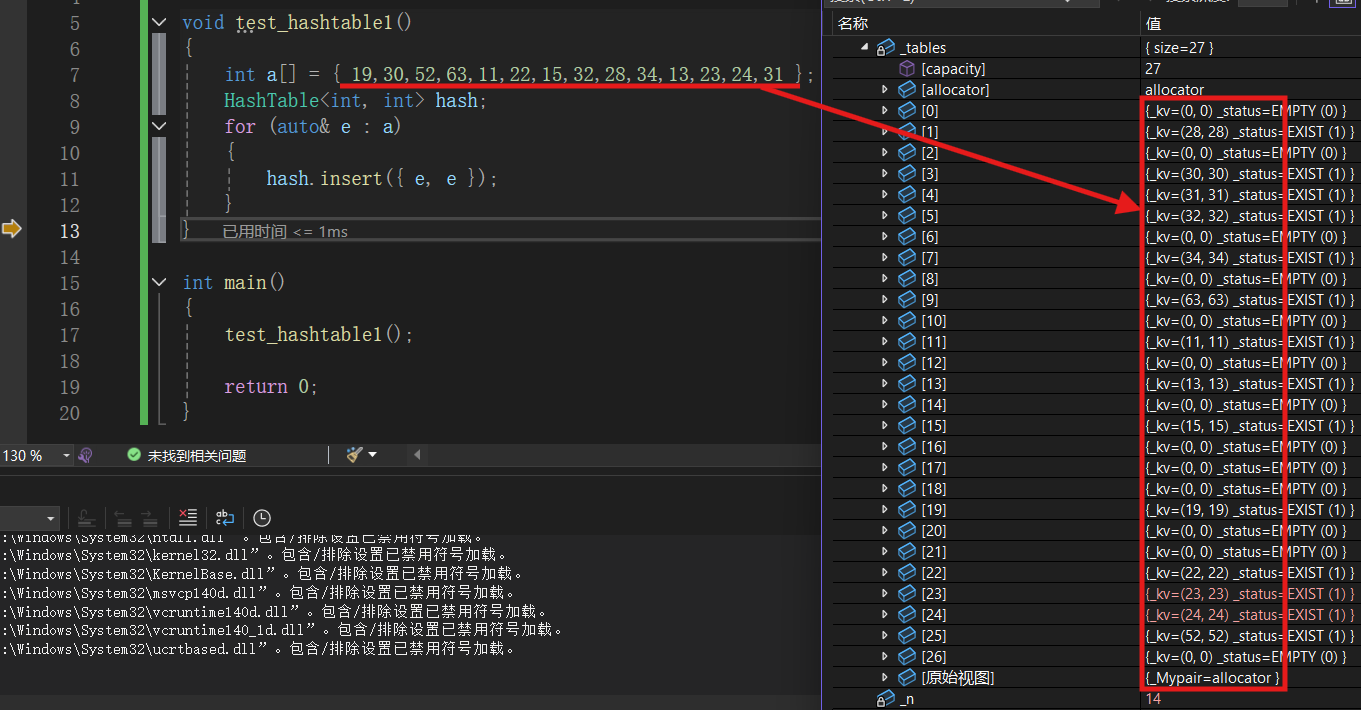Click the blue field icon of row [9]
Screen dimensions: 1361x710
[x=907, y=300]
